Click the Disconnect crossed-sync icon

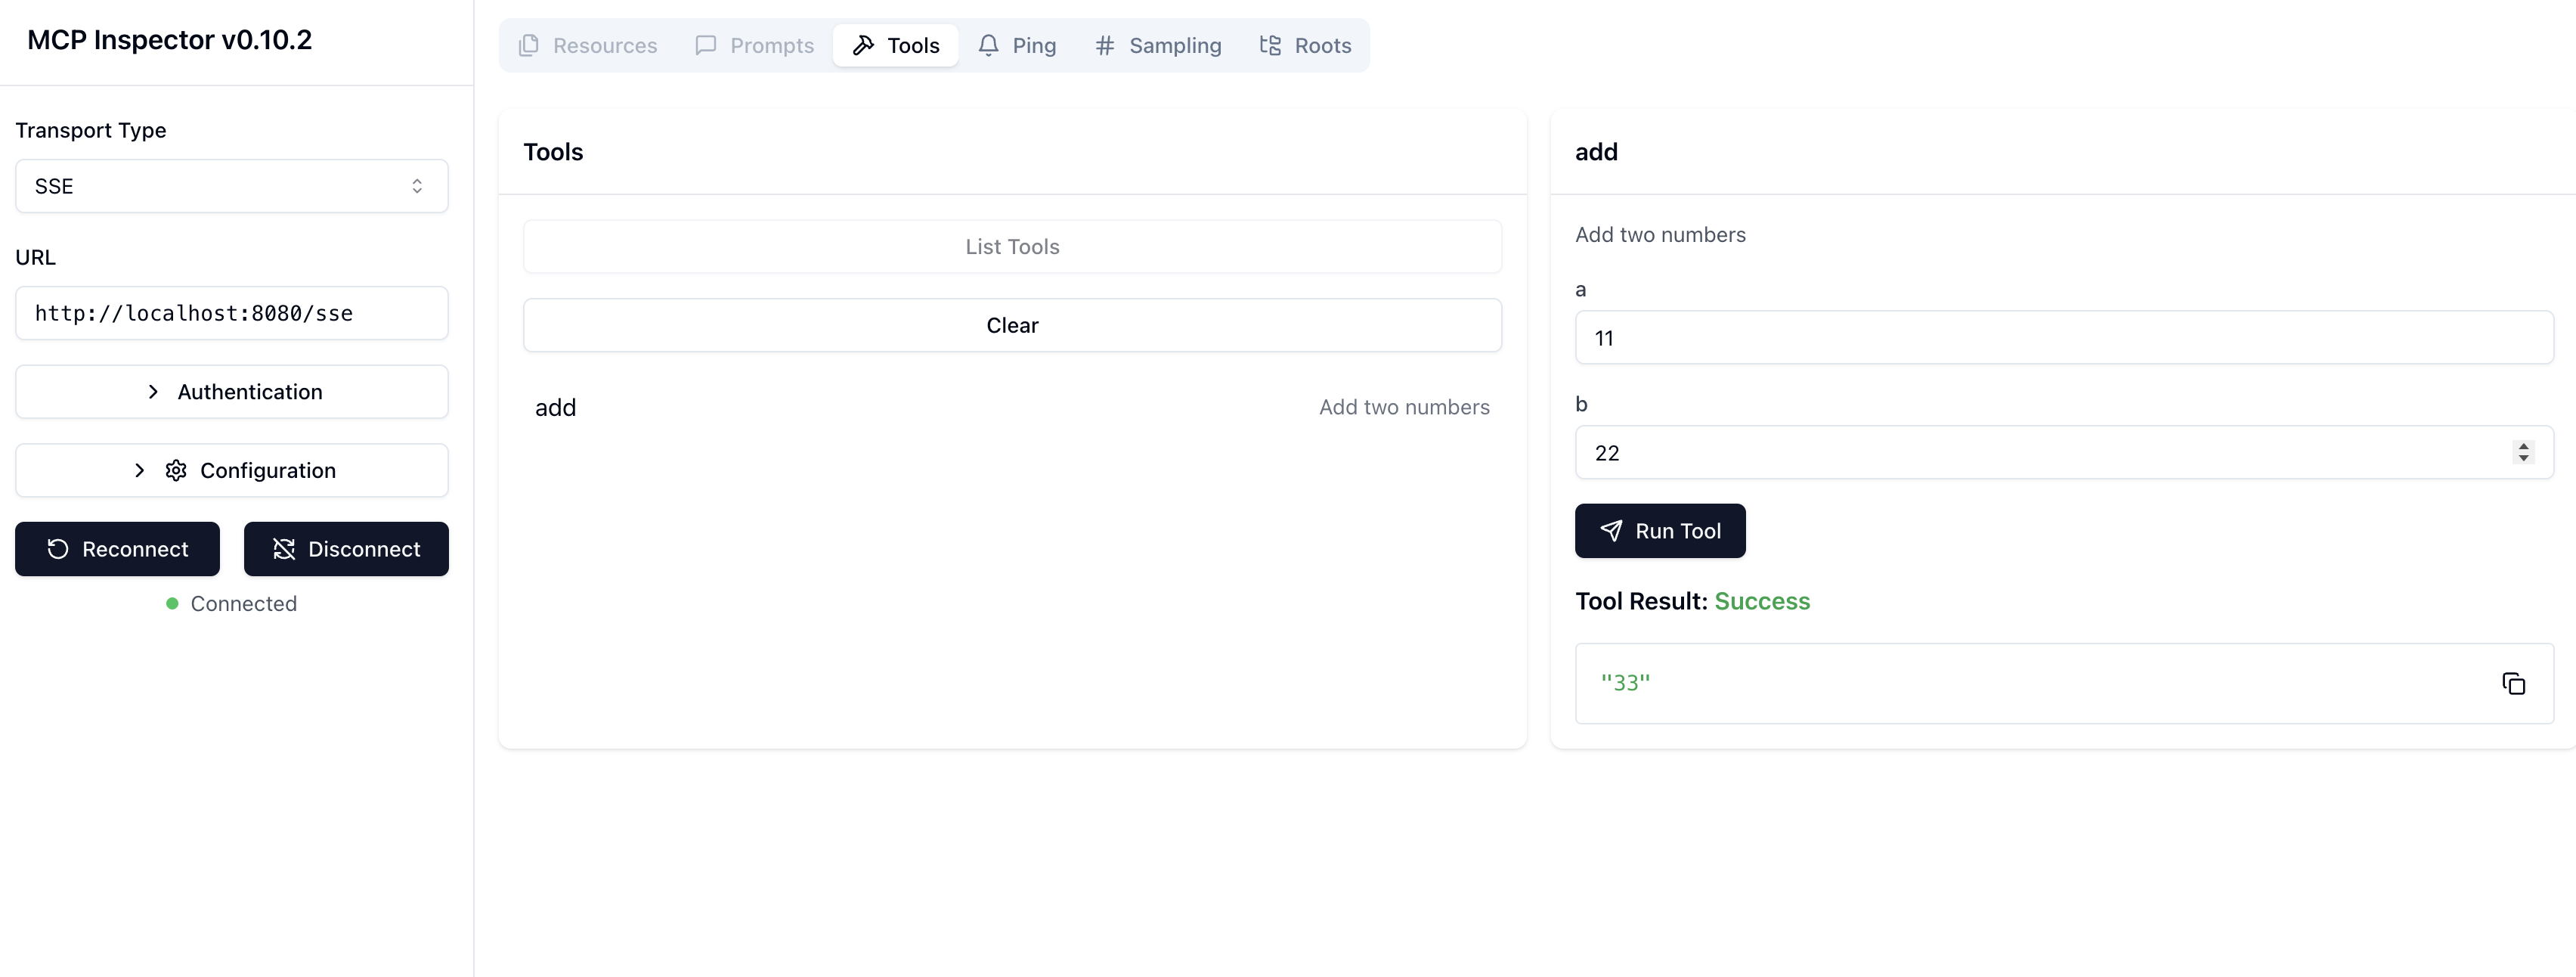pyautogui.click(x=284, y=549)
